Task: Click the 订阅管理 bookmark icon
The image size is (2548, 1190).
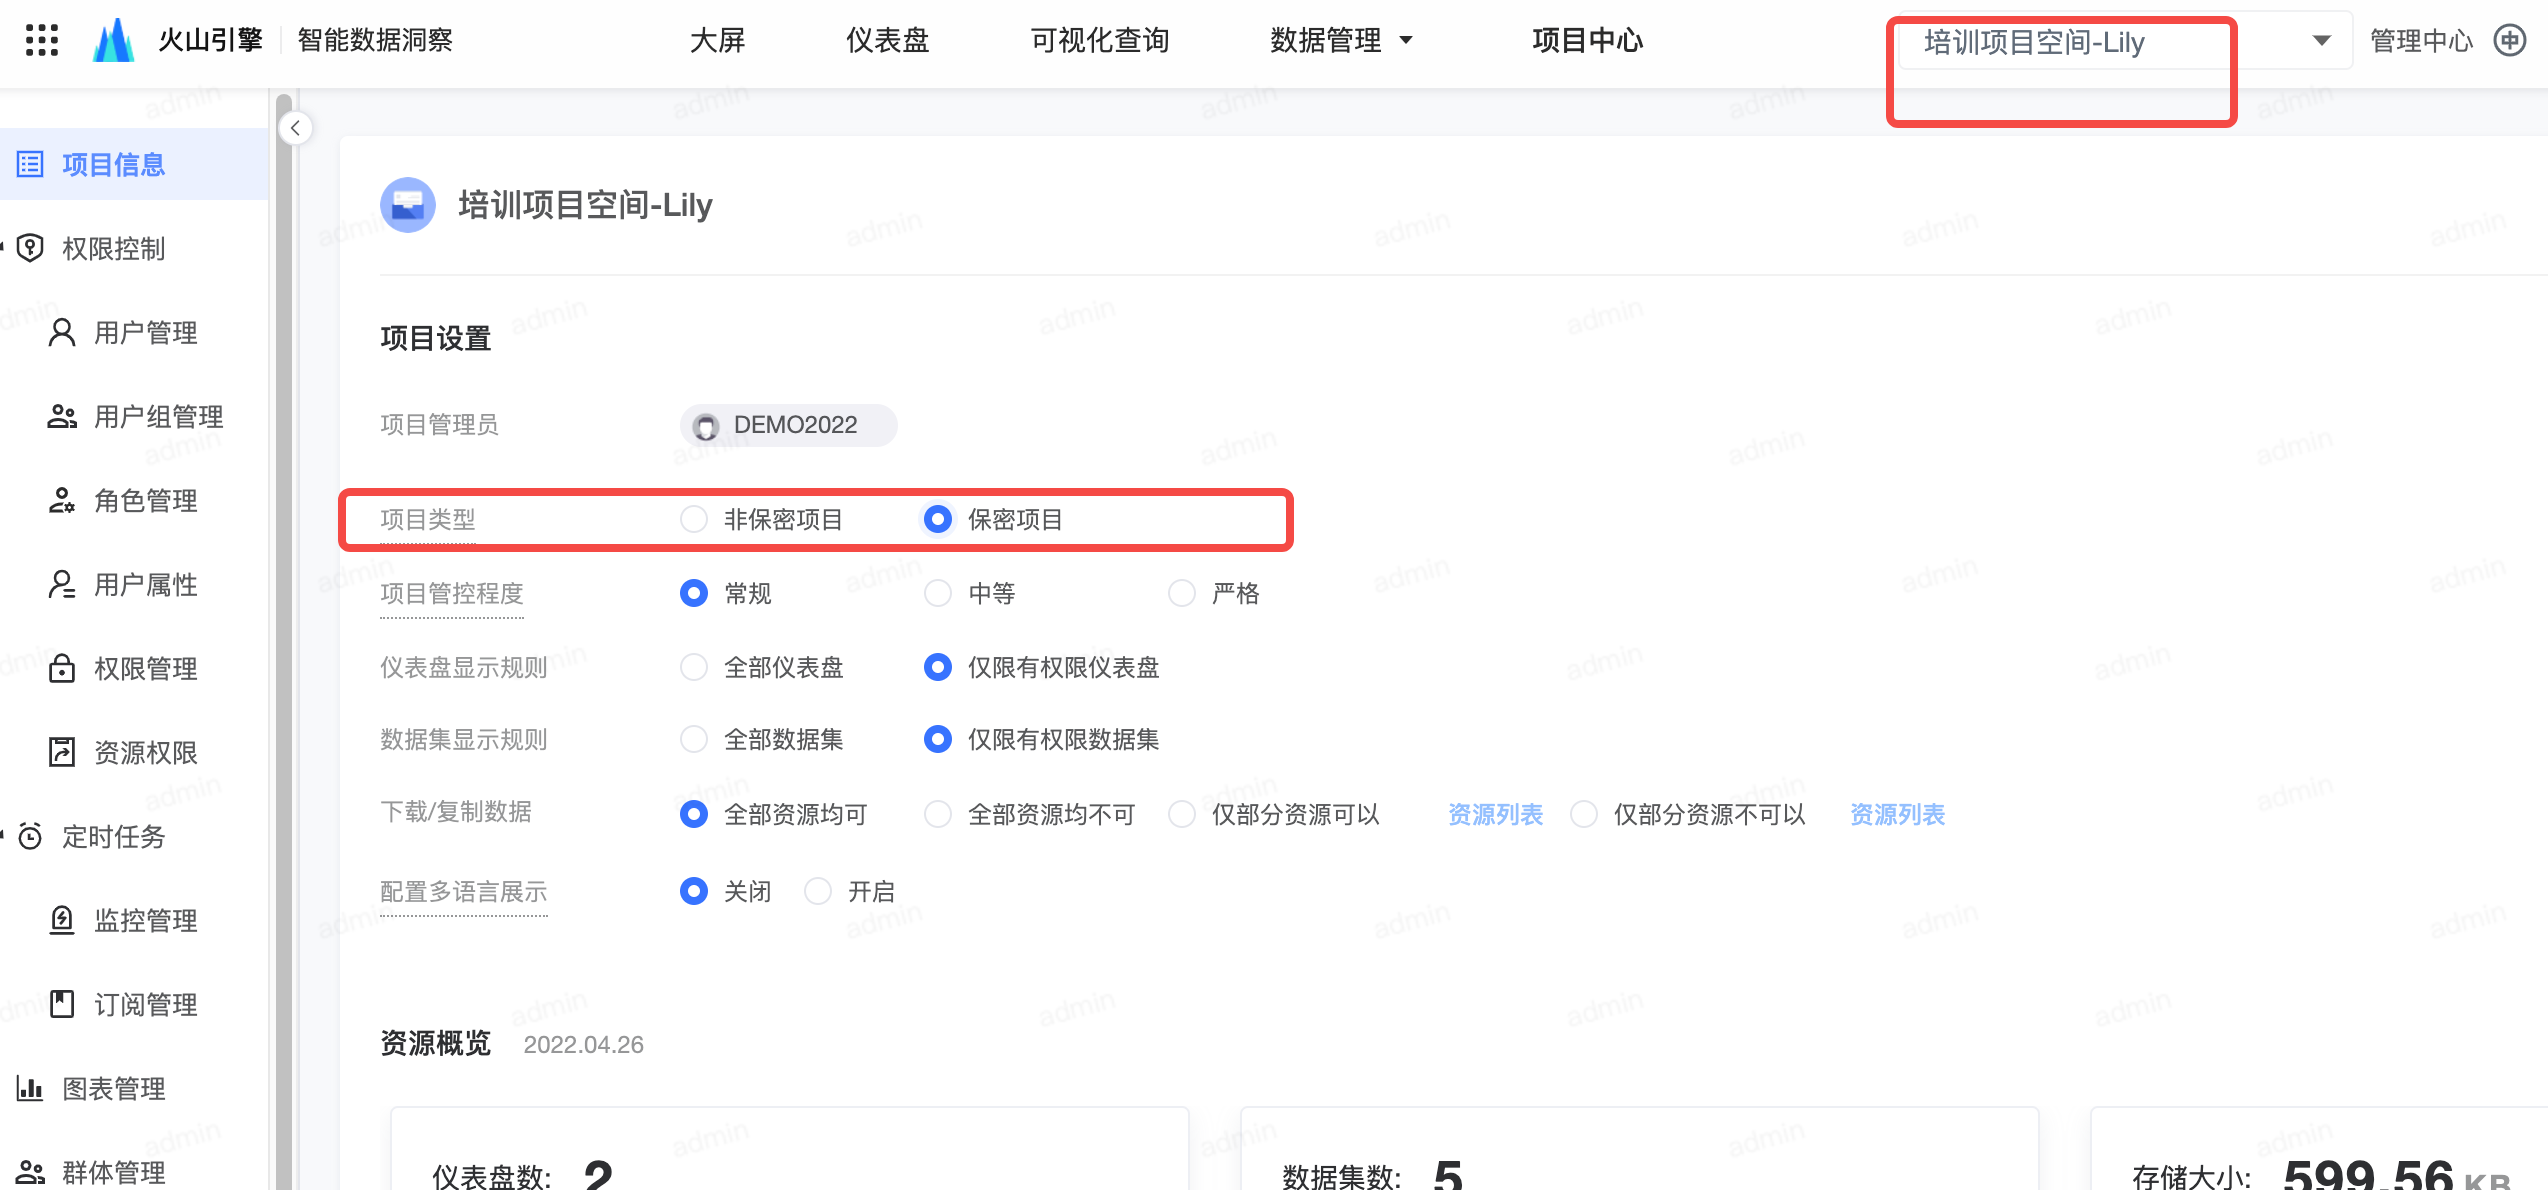Action: (x=62, y=1004)
